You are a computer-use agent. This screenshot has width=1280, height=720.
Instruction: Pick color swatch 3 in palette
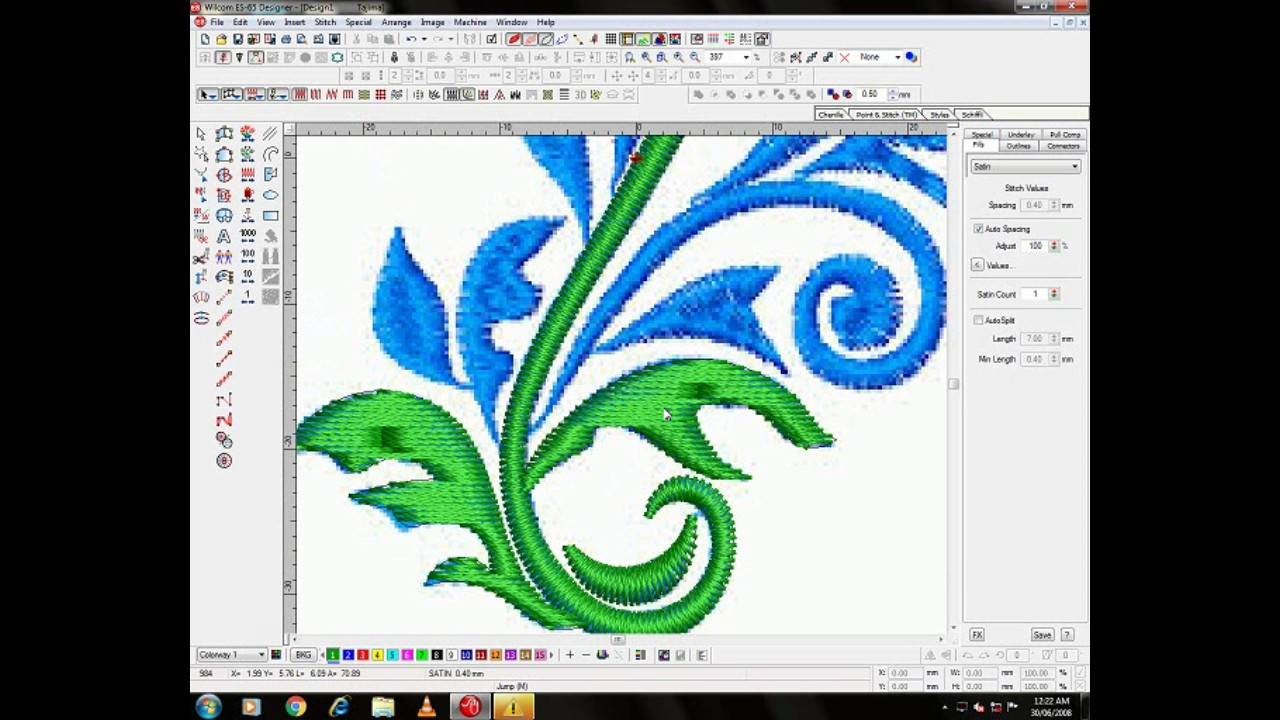pos(362,655)
